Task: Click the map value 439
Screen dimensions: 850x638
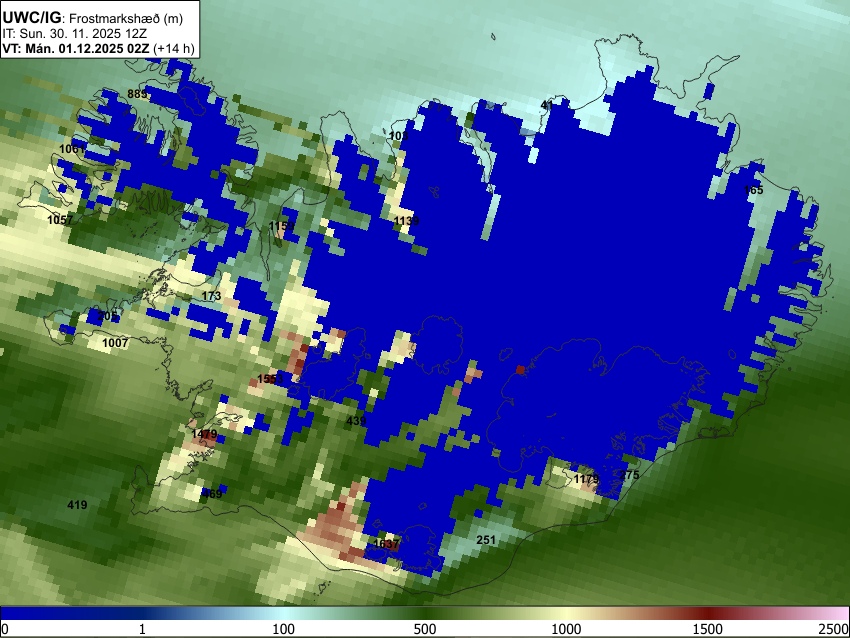Action: (356, 421)
